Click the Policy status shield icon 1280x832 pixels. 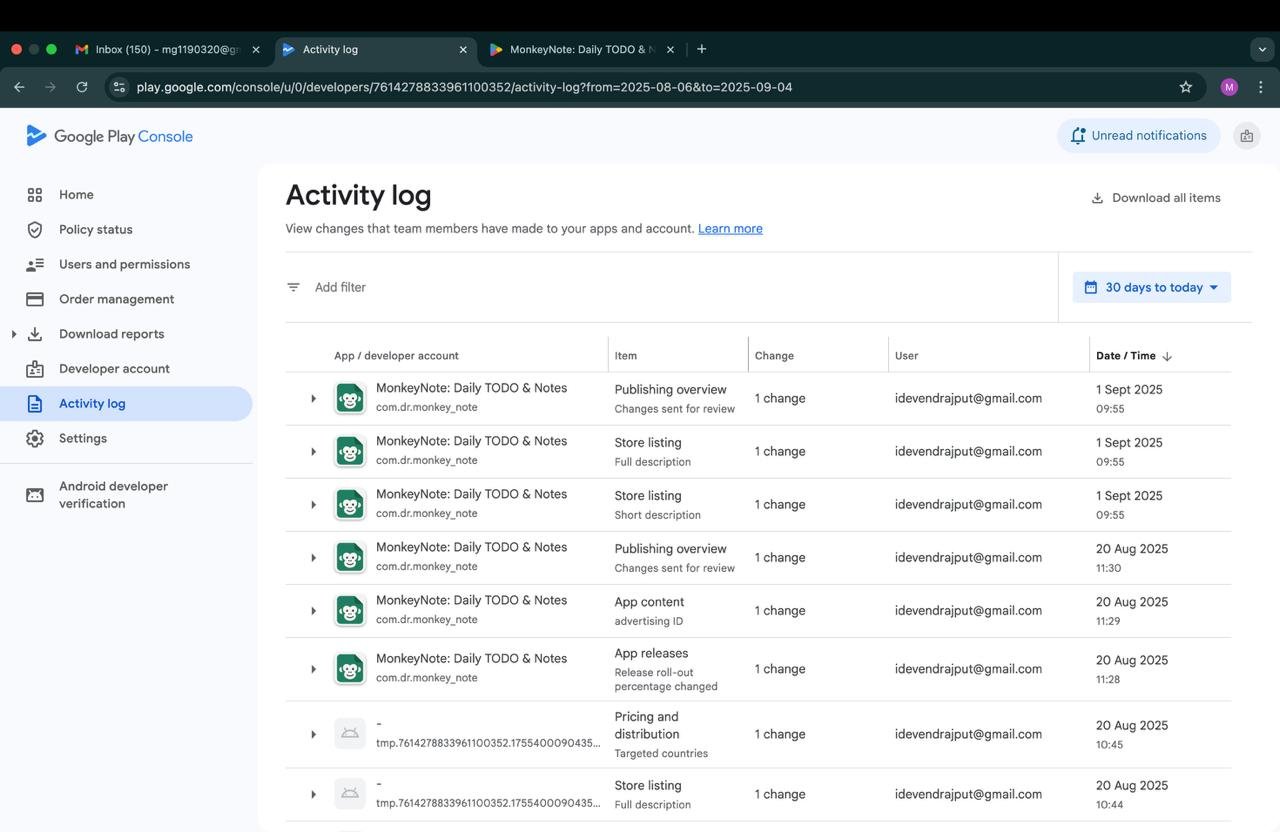point(35,230)
